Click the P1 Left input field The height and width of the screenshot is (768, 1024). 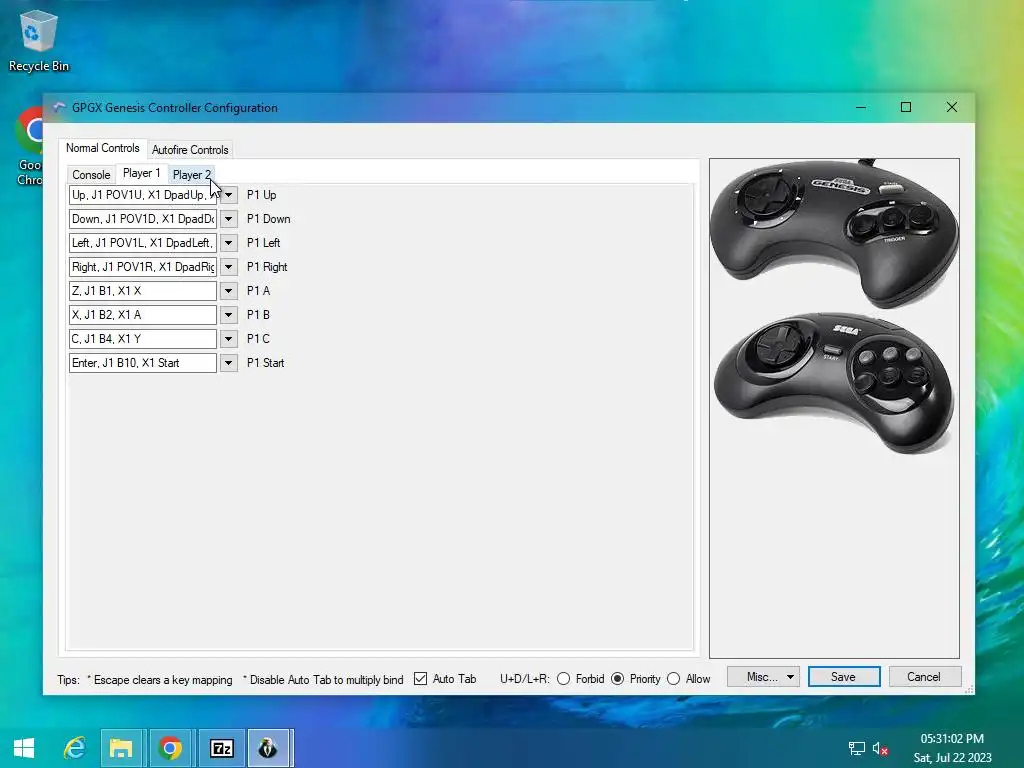point(143,243)
